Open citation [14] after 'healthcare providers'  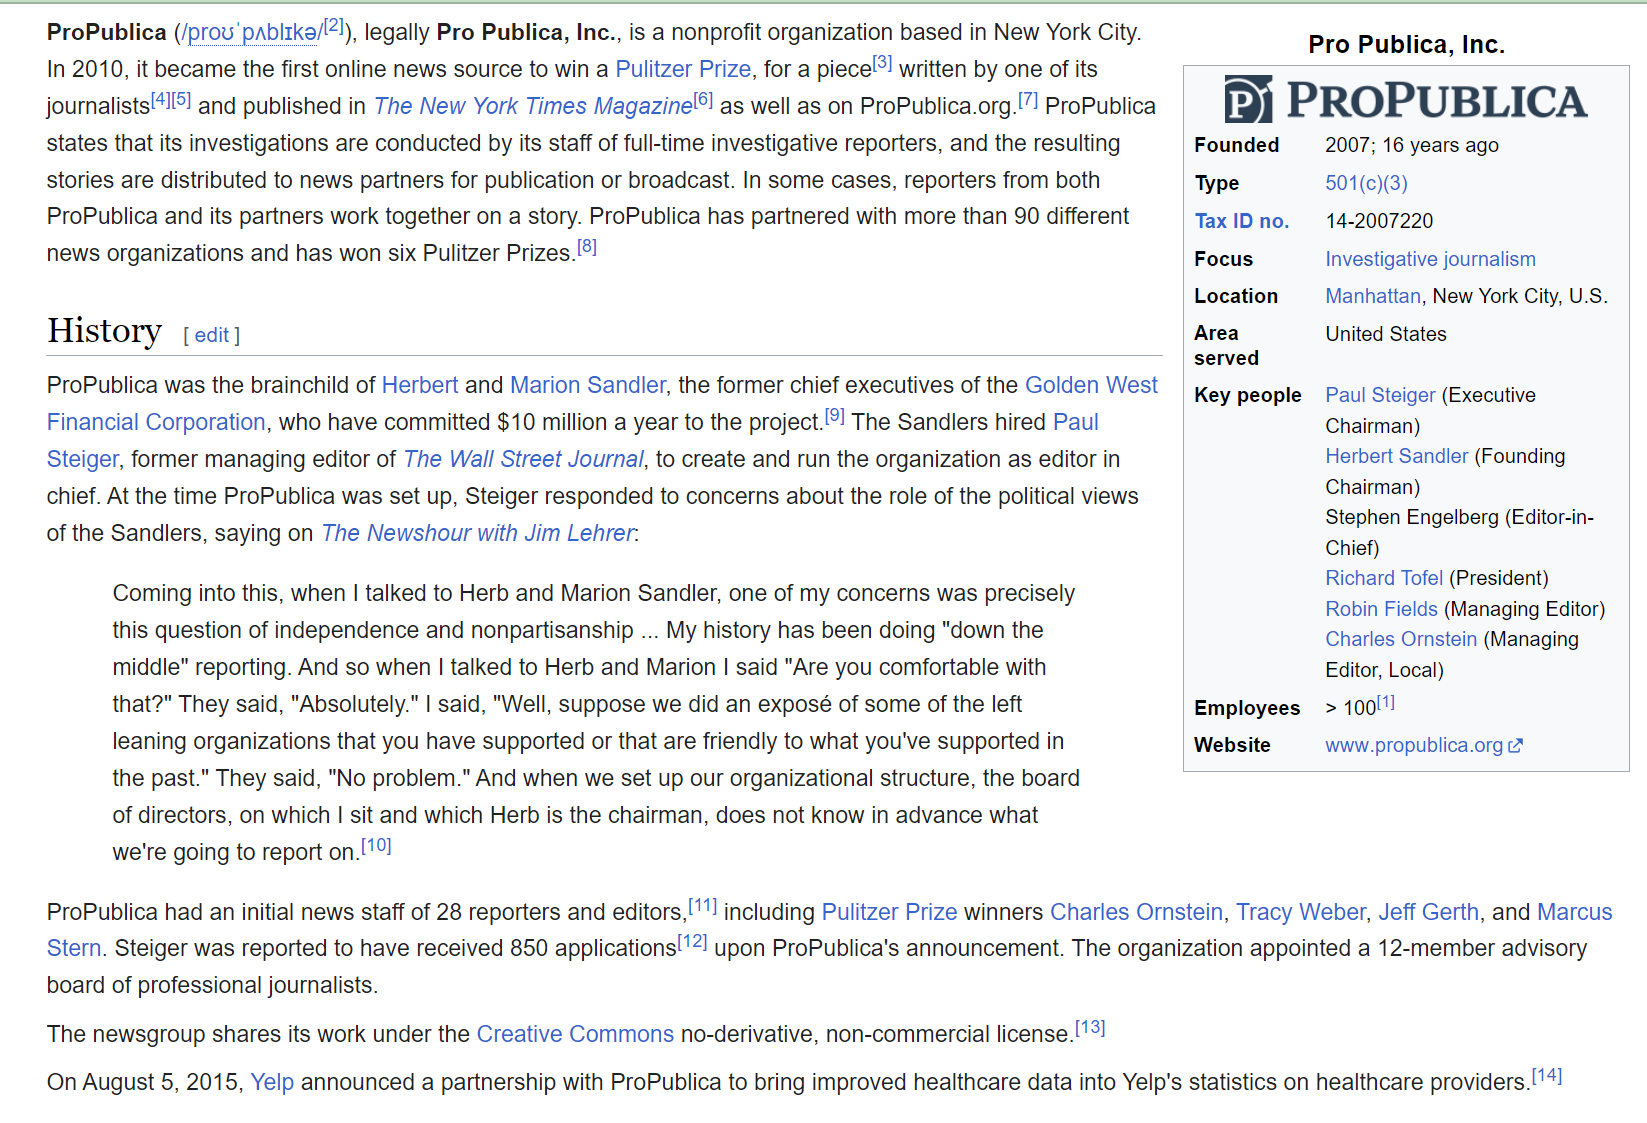click(1547, 1076)
